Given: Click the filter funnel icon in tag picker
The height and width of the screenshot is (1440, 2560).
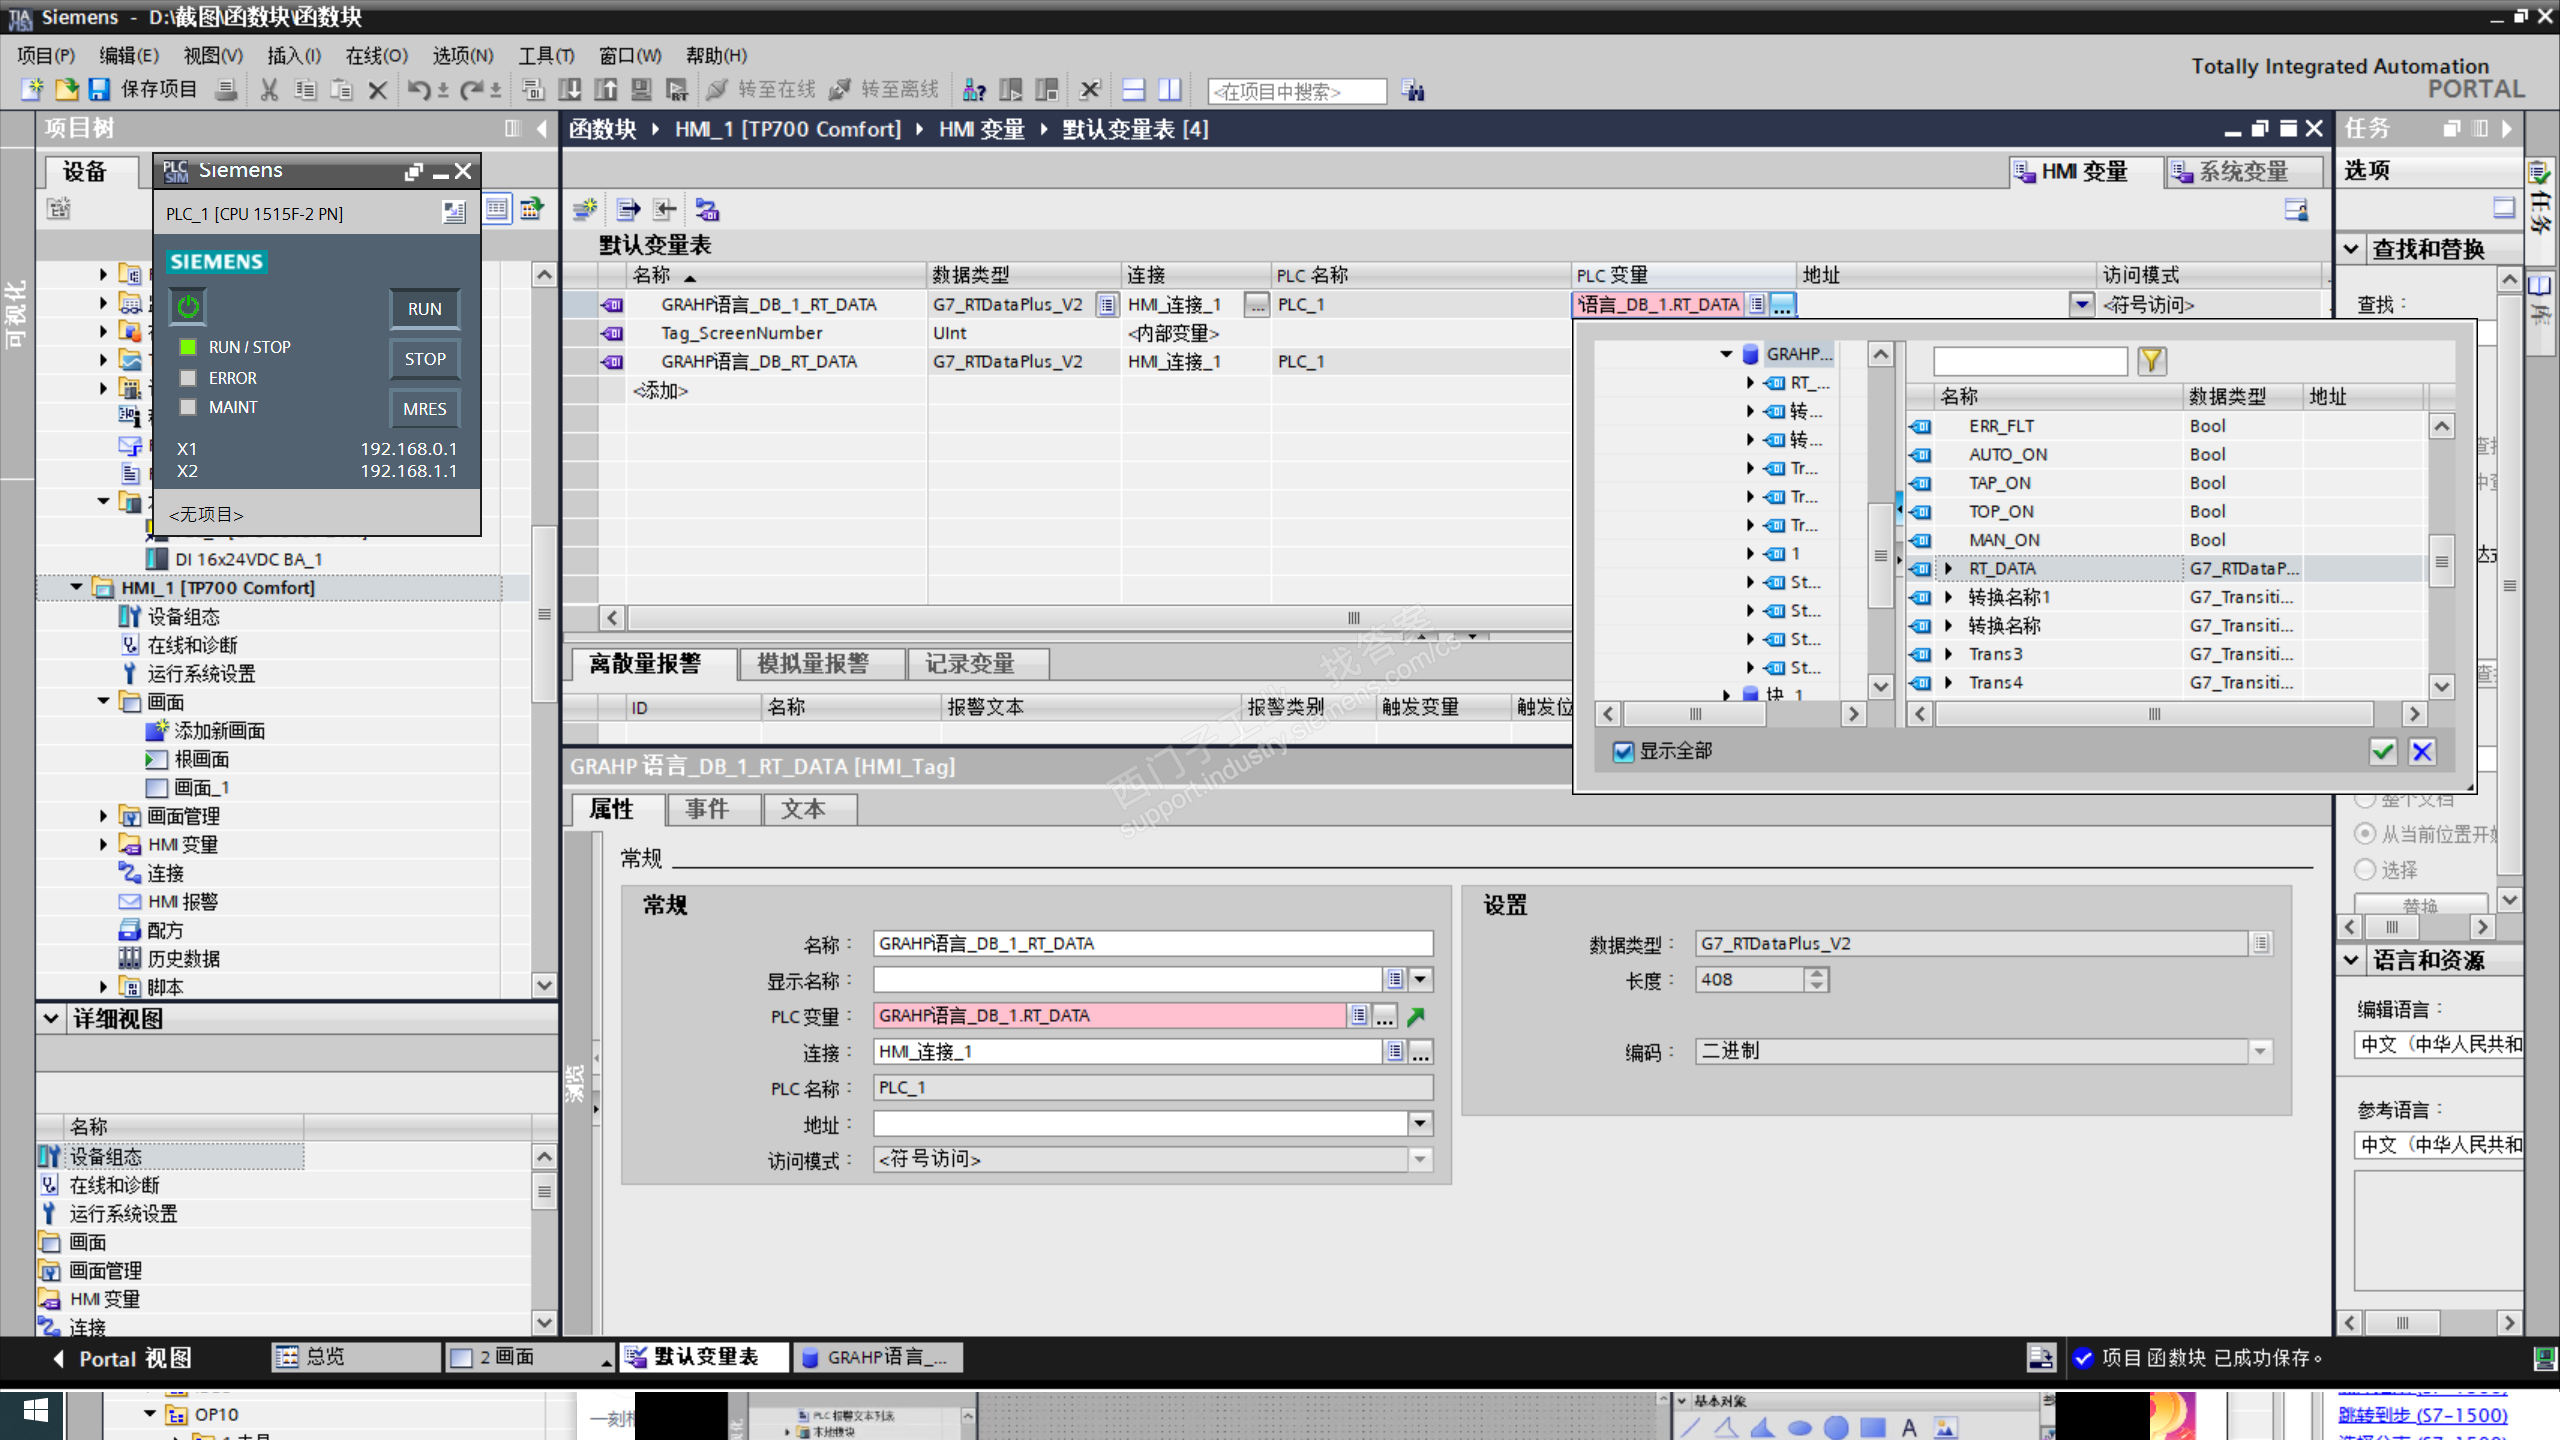Looking at the screenshot, I should 2151,361.
